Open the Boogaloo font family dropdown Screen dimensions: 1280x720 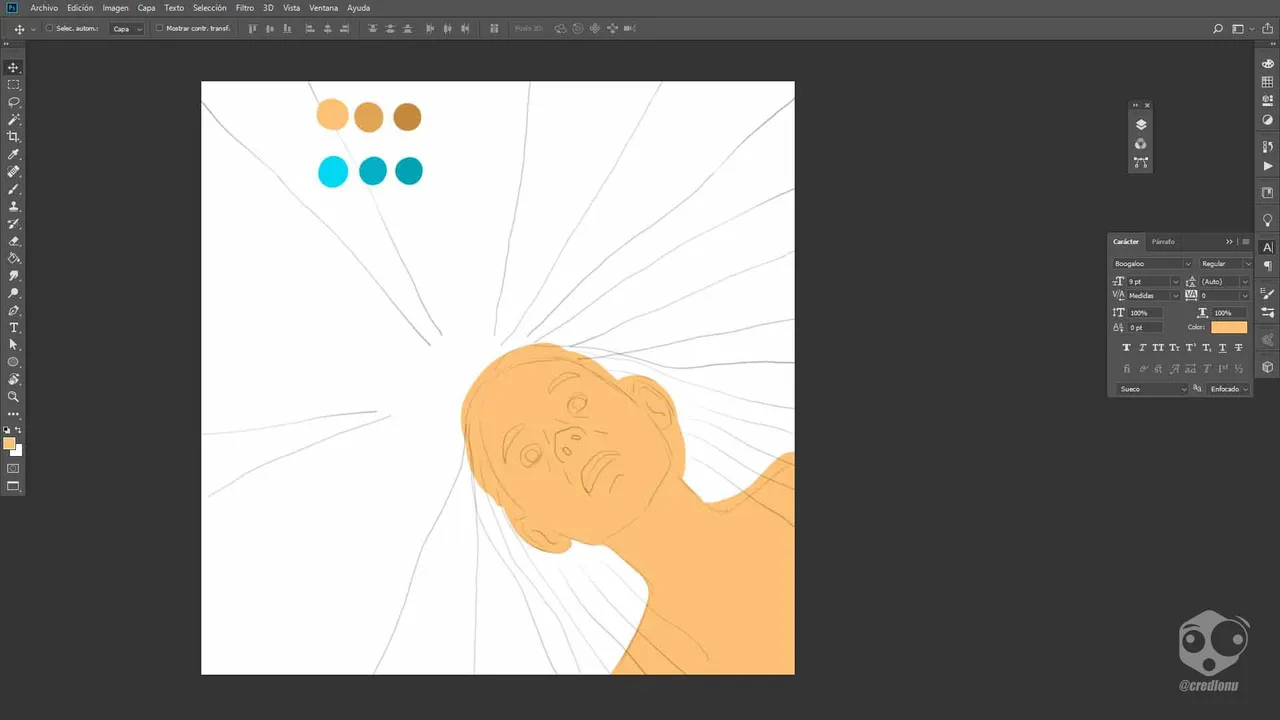pos(1153,264)
